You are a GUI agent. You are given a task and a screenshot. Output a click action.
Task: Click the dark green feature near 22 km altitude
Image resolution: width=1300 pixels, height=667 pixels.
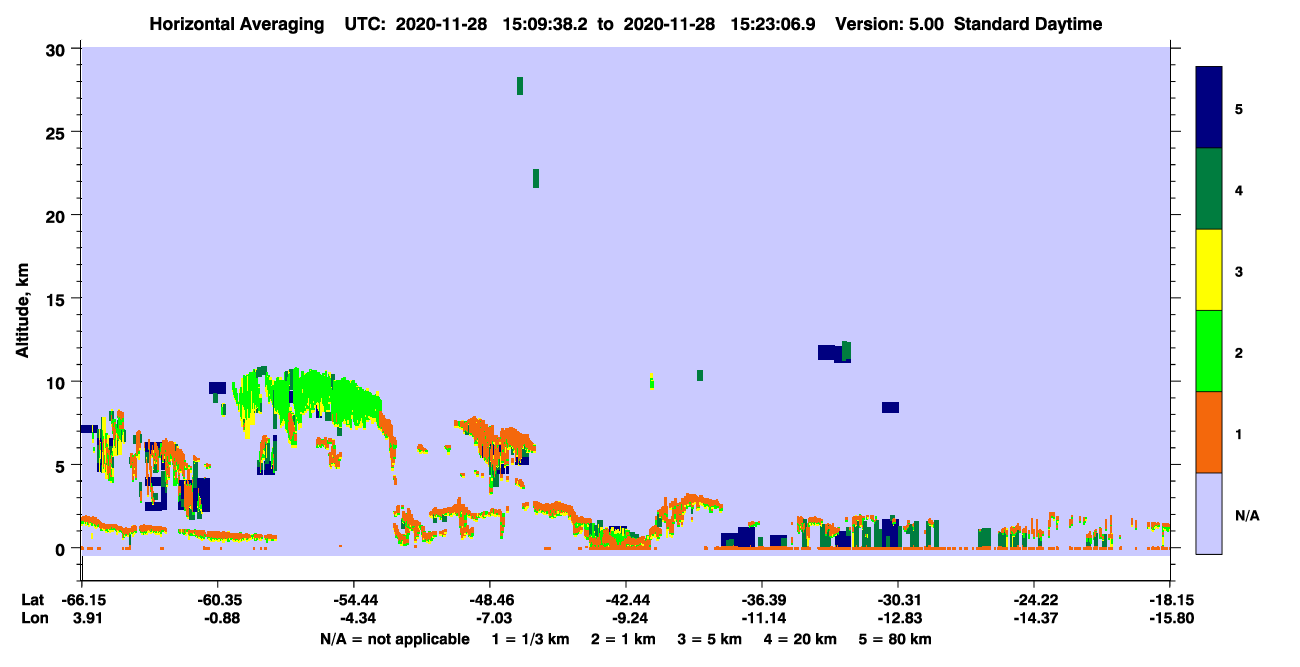click(x=536, y=179)
